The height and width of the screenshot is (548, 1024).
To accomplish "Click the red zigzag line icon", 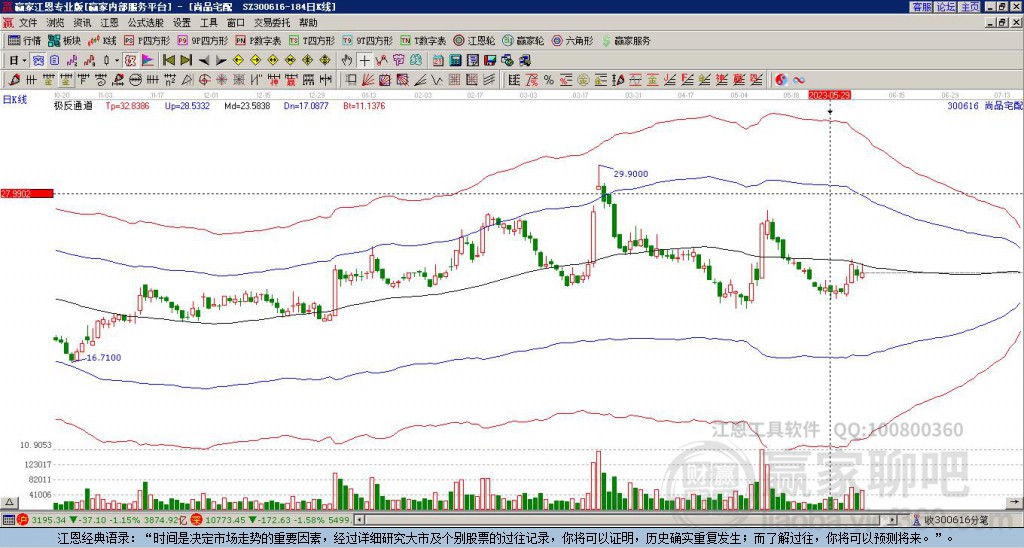I will click(381, 60).
